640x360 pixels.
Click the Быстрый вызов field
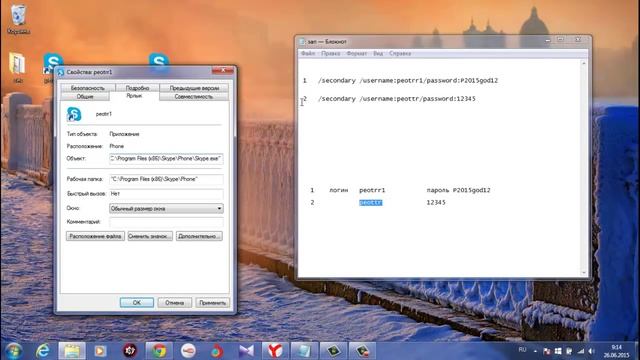(x=166, y=194)
